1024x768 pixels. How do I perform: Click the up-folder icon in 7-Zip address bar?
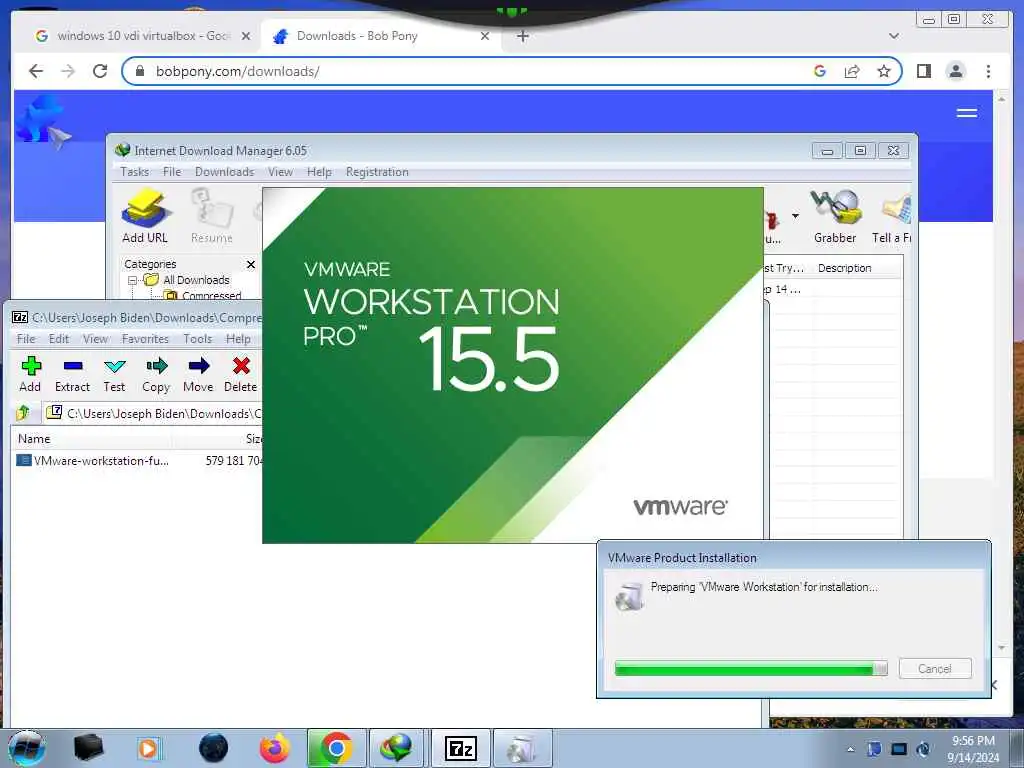click(24, 413)
